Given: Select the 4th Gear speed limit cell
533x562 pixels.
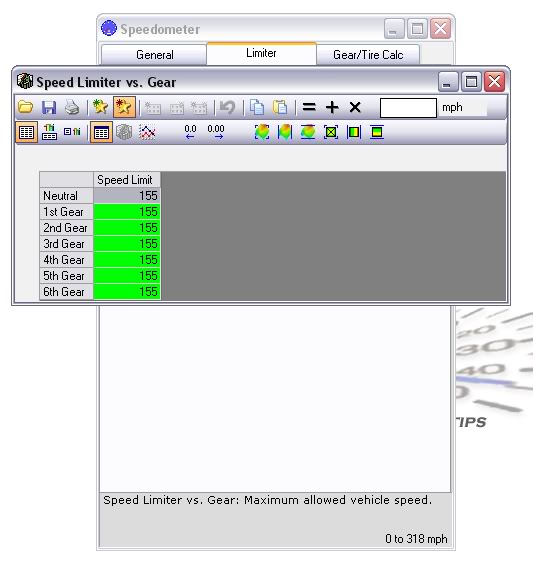Looking at the screenshot, I should tap(127, 259).
